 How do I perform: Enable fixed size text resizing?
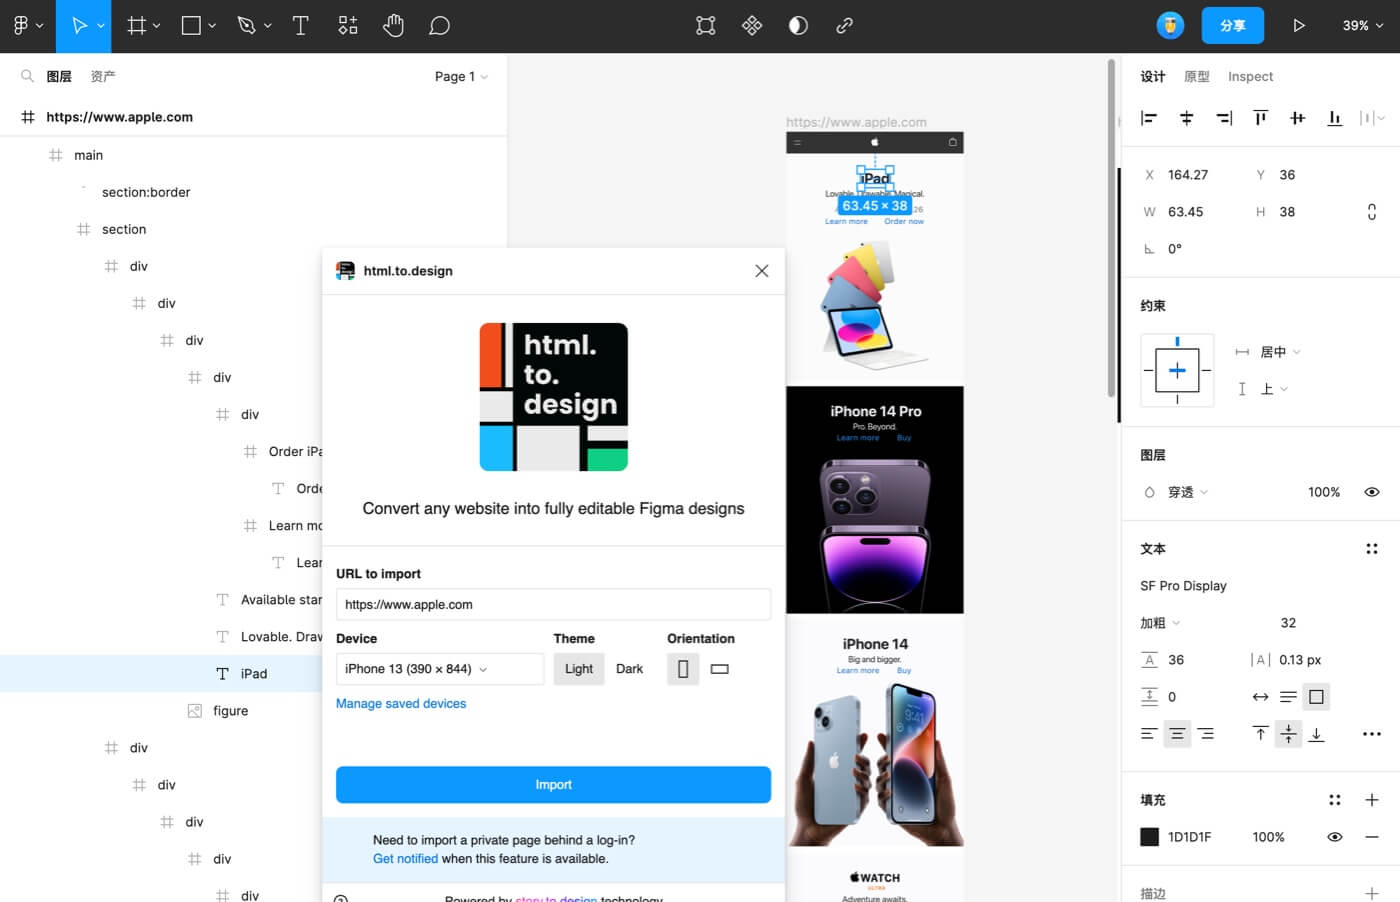coord(1316,697)
